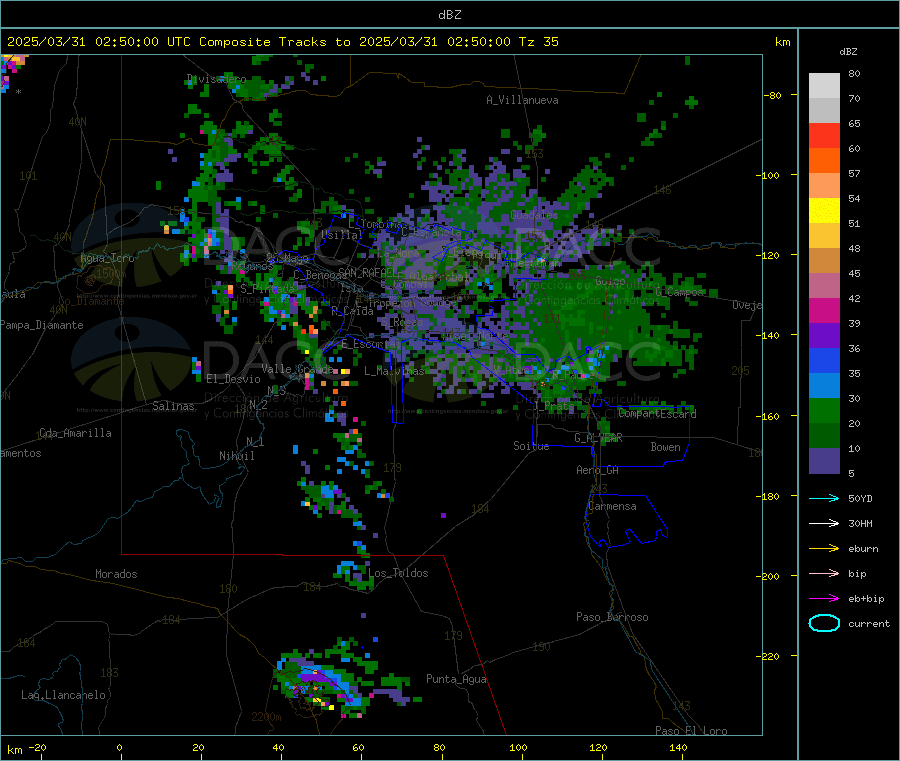Click the 36 dBZ blue swatch
This screenshot has width=900, height=761.
[x=824, y=360]
